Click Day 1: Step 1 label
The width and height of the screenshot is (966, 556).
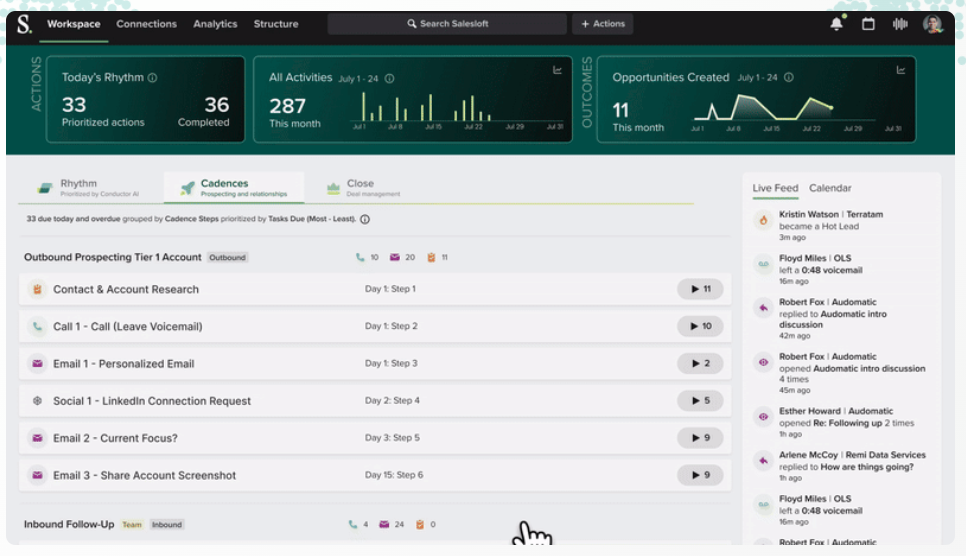tap(390, 288)
